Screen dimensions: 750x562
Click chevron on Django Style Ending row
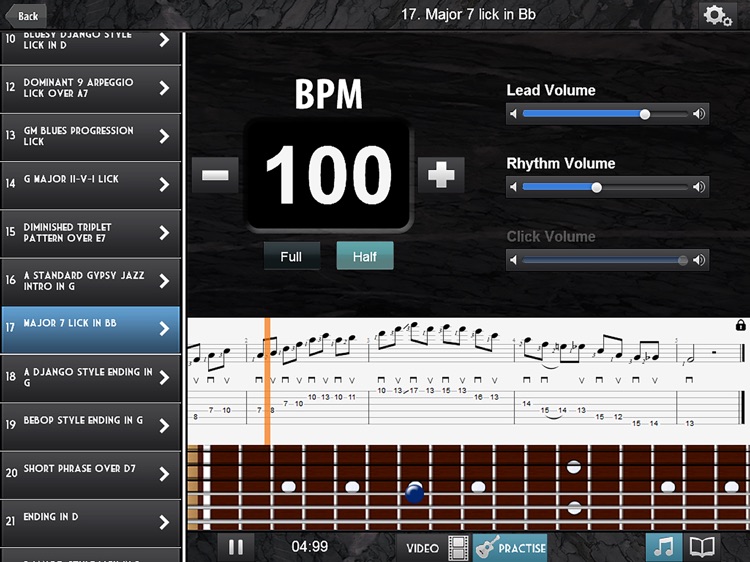coord(164,378)
